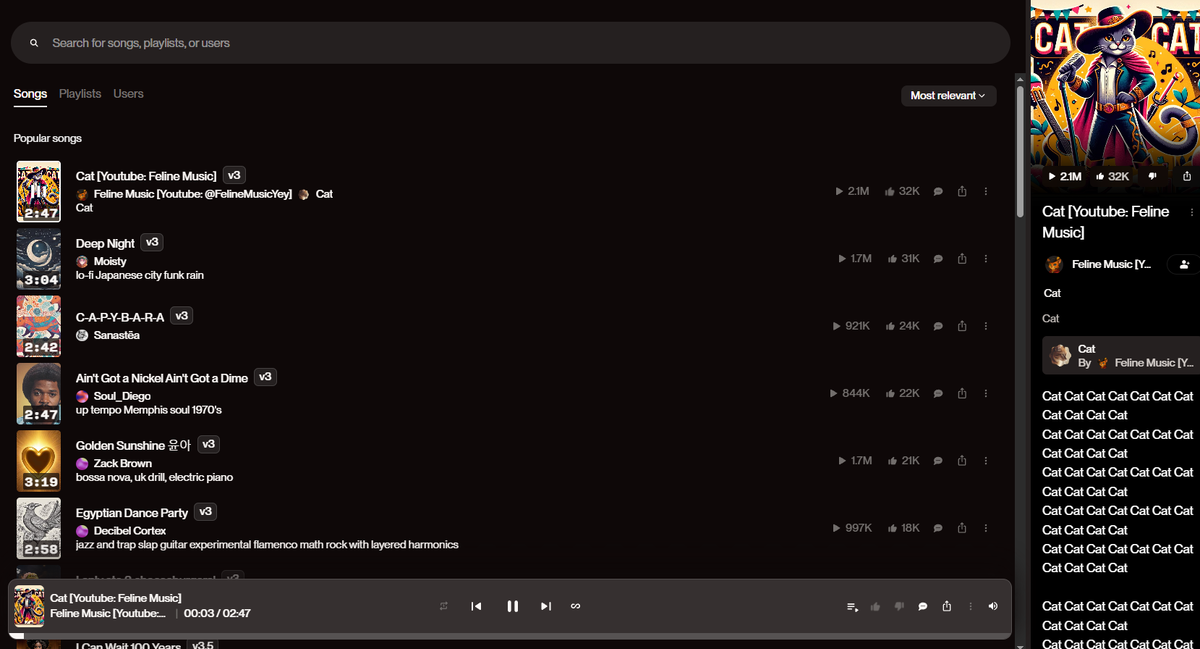Toggle repeat in the player bar
The height and width of the screenshot is (649, 1200).
click(x=444, y=606)
